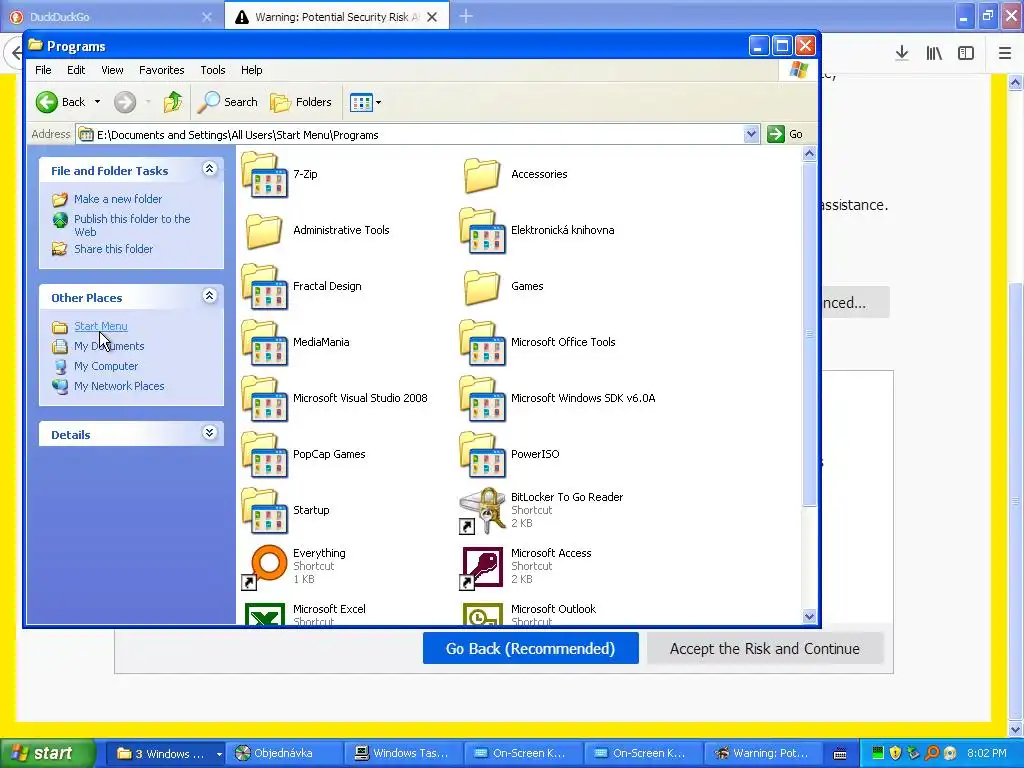Open the Games folder

tap(483, 287)
